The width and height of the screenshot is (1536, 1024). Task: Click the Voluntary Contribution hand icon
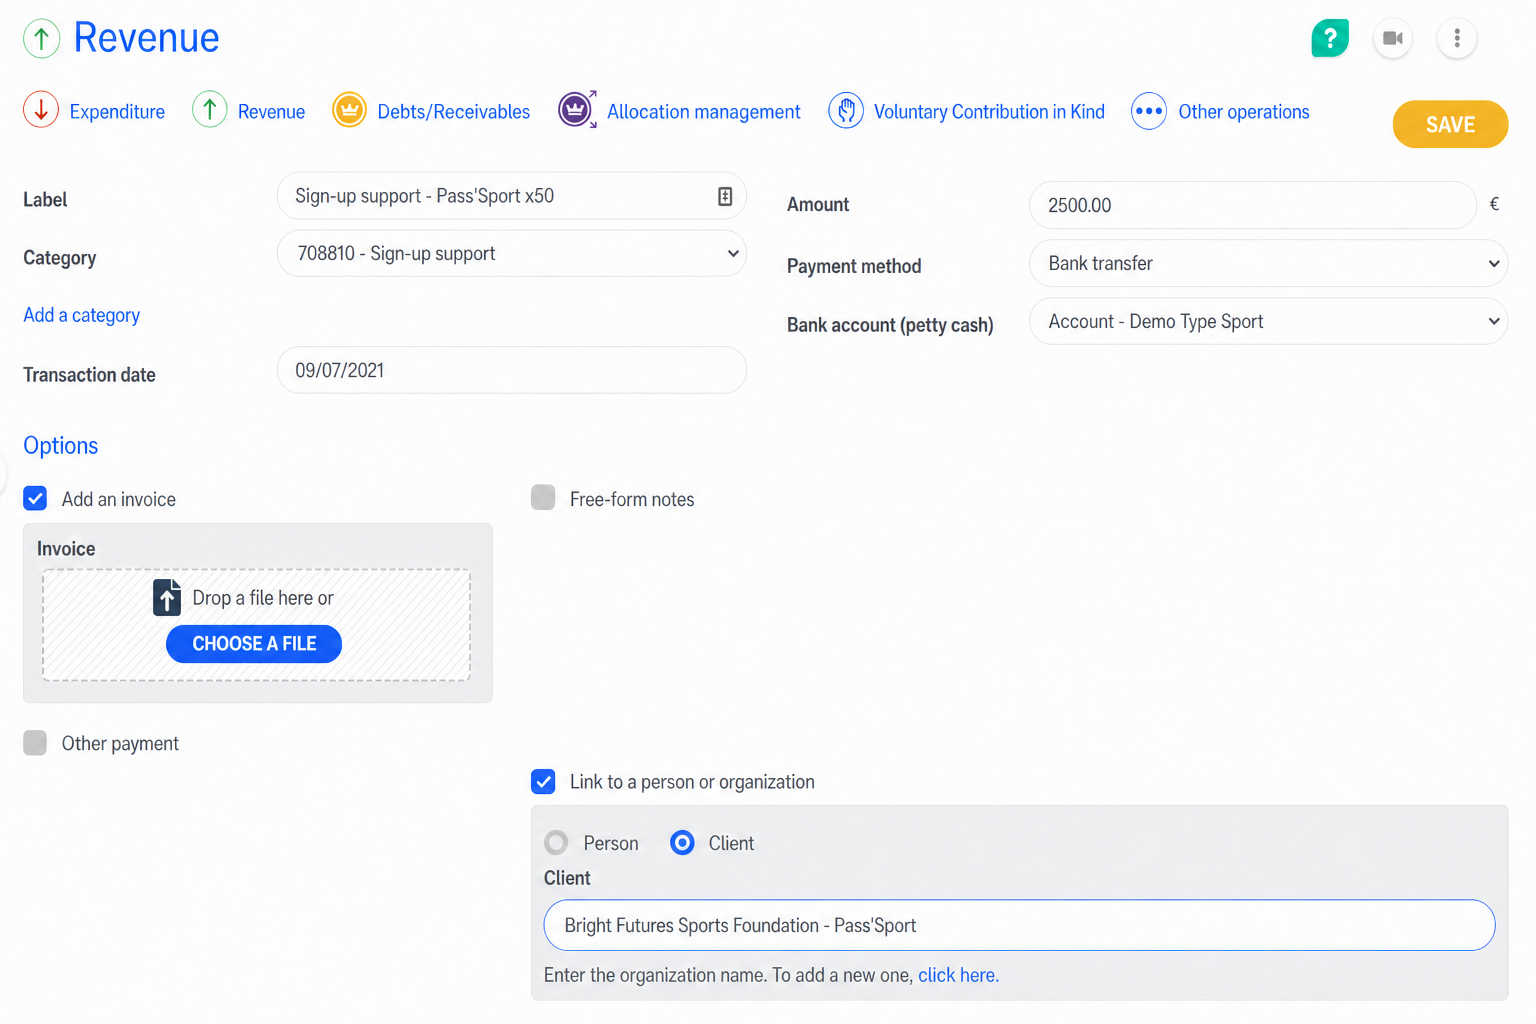coord(846,110)
